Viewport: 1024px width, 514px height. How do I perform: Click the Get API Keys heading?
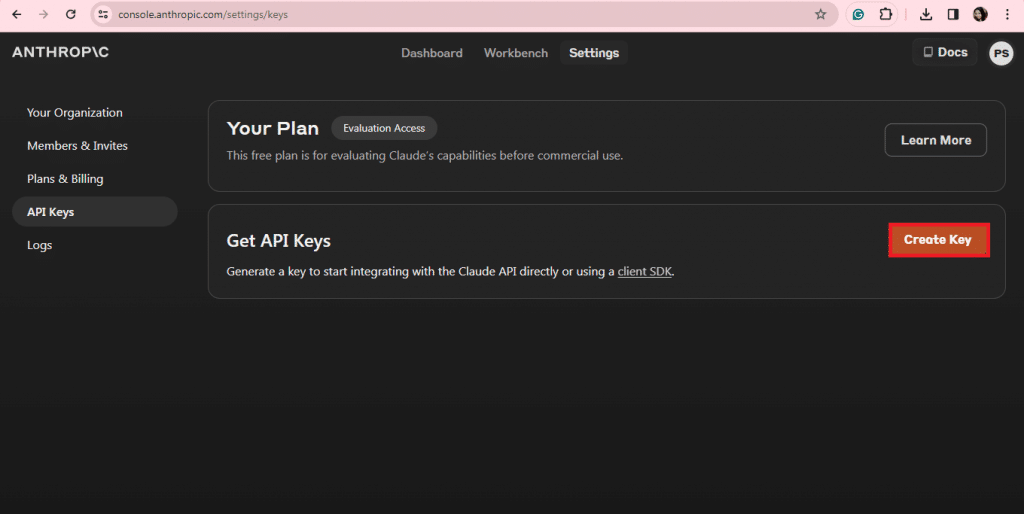click(x=278, y=241)
